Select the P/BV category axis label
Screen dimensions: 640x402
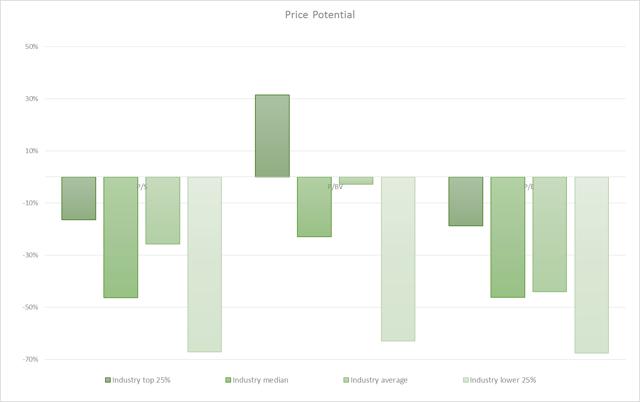coord(335,187)
